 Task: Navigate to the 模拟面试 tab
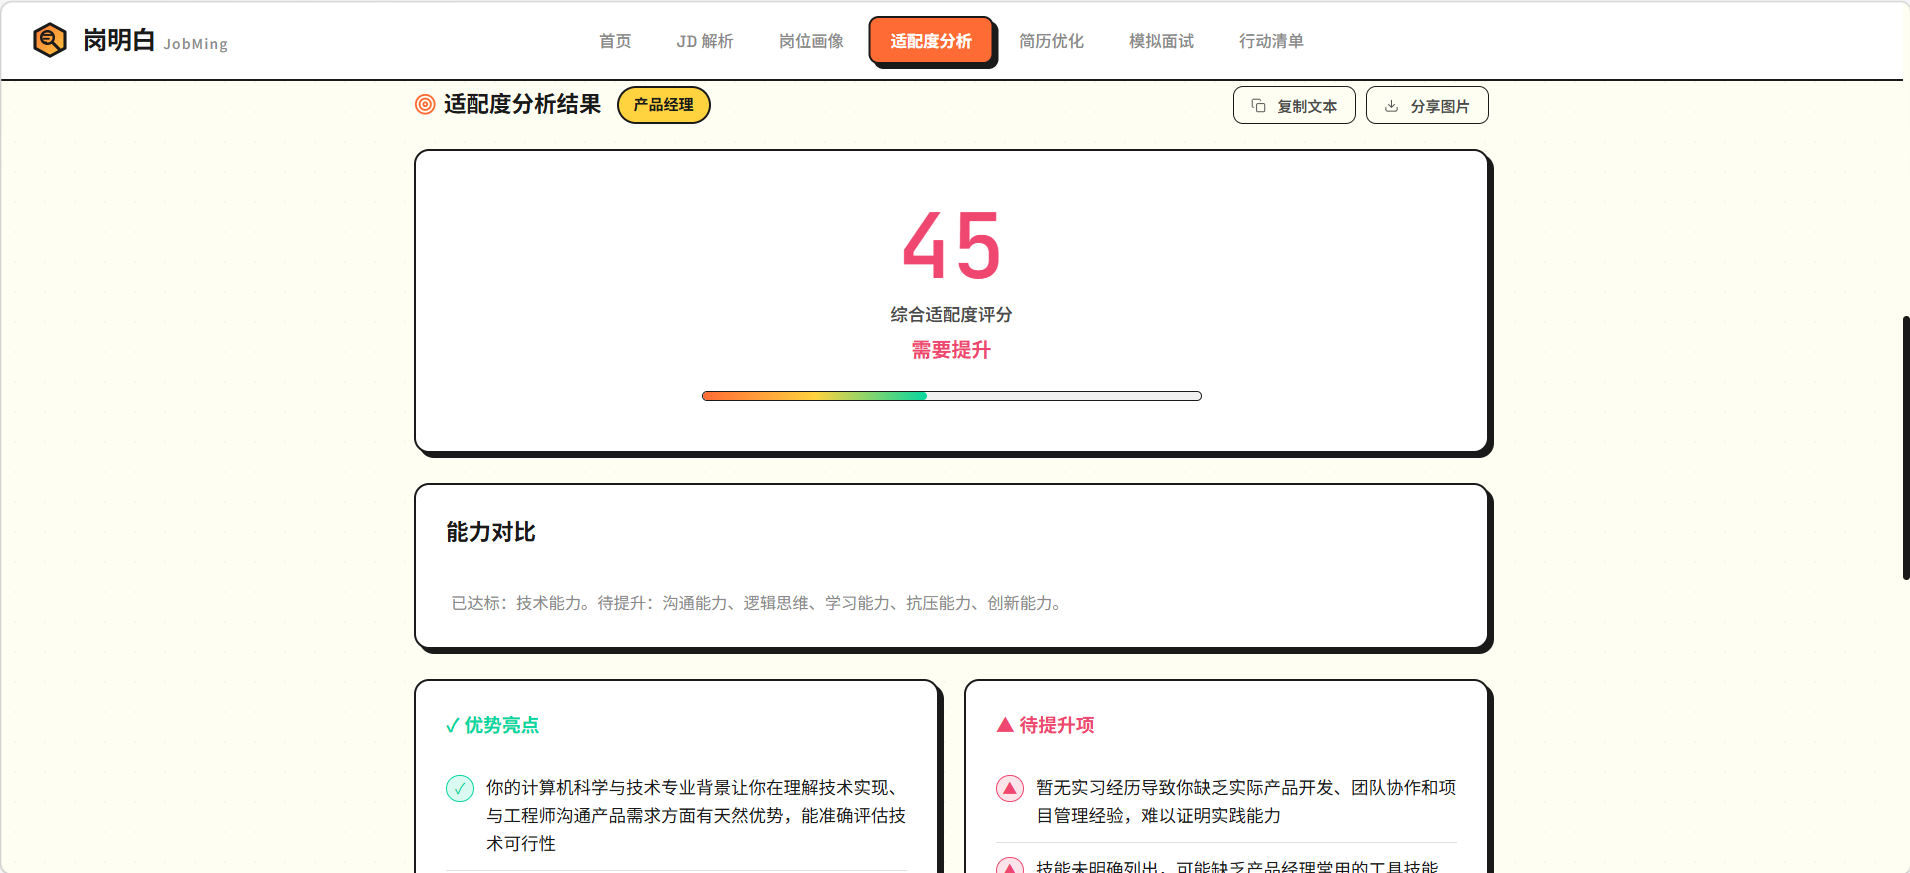[1161, 41]
